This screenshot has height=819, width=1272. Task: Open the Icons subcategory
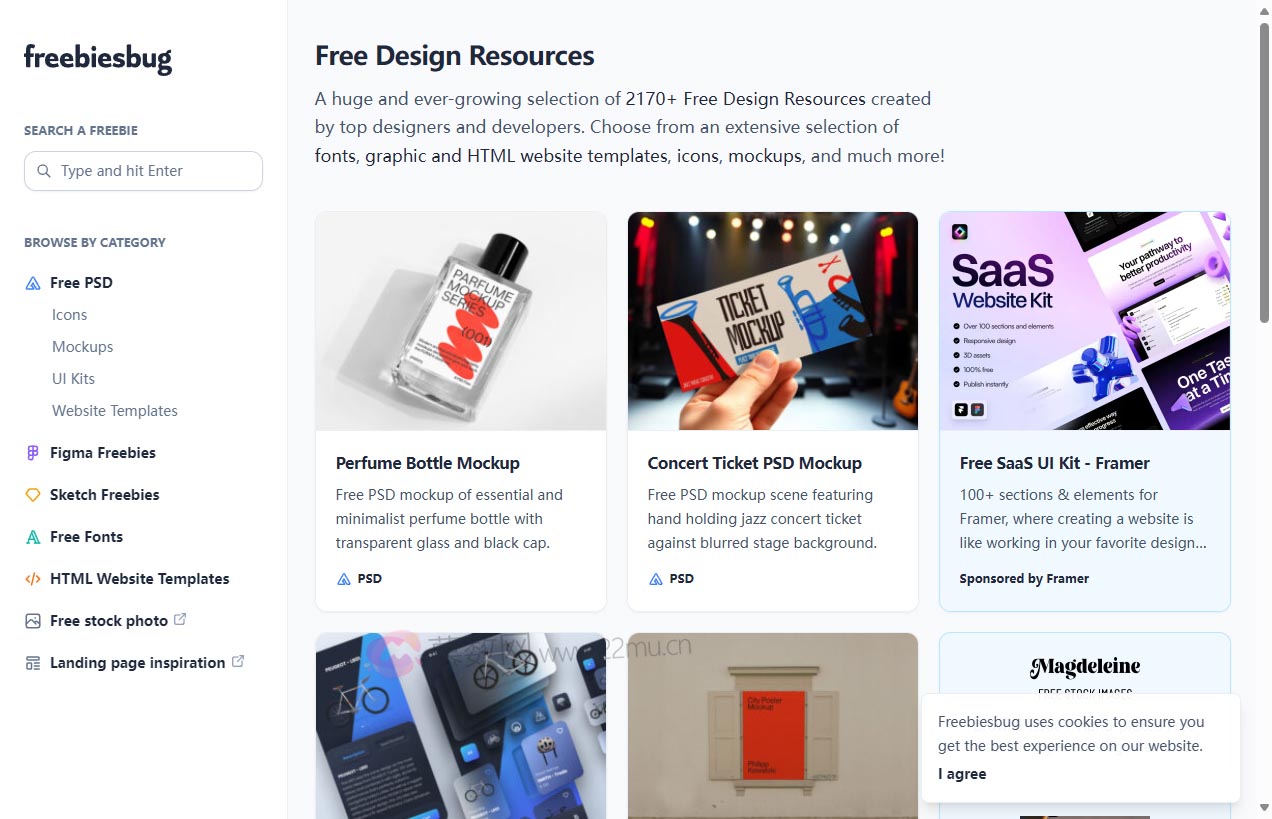[x=70, y=315]
